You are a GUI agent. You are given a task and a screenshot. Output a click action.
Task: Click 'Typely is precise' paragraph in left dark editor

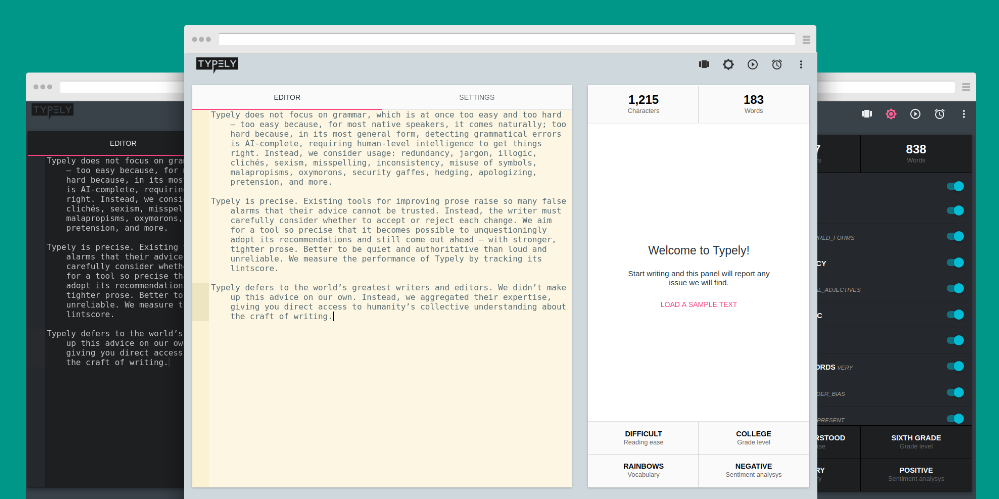115,281
